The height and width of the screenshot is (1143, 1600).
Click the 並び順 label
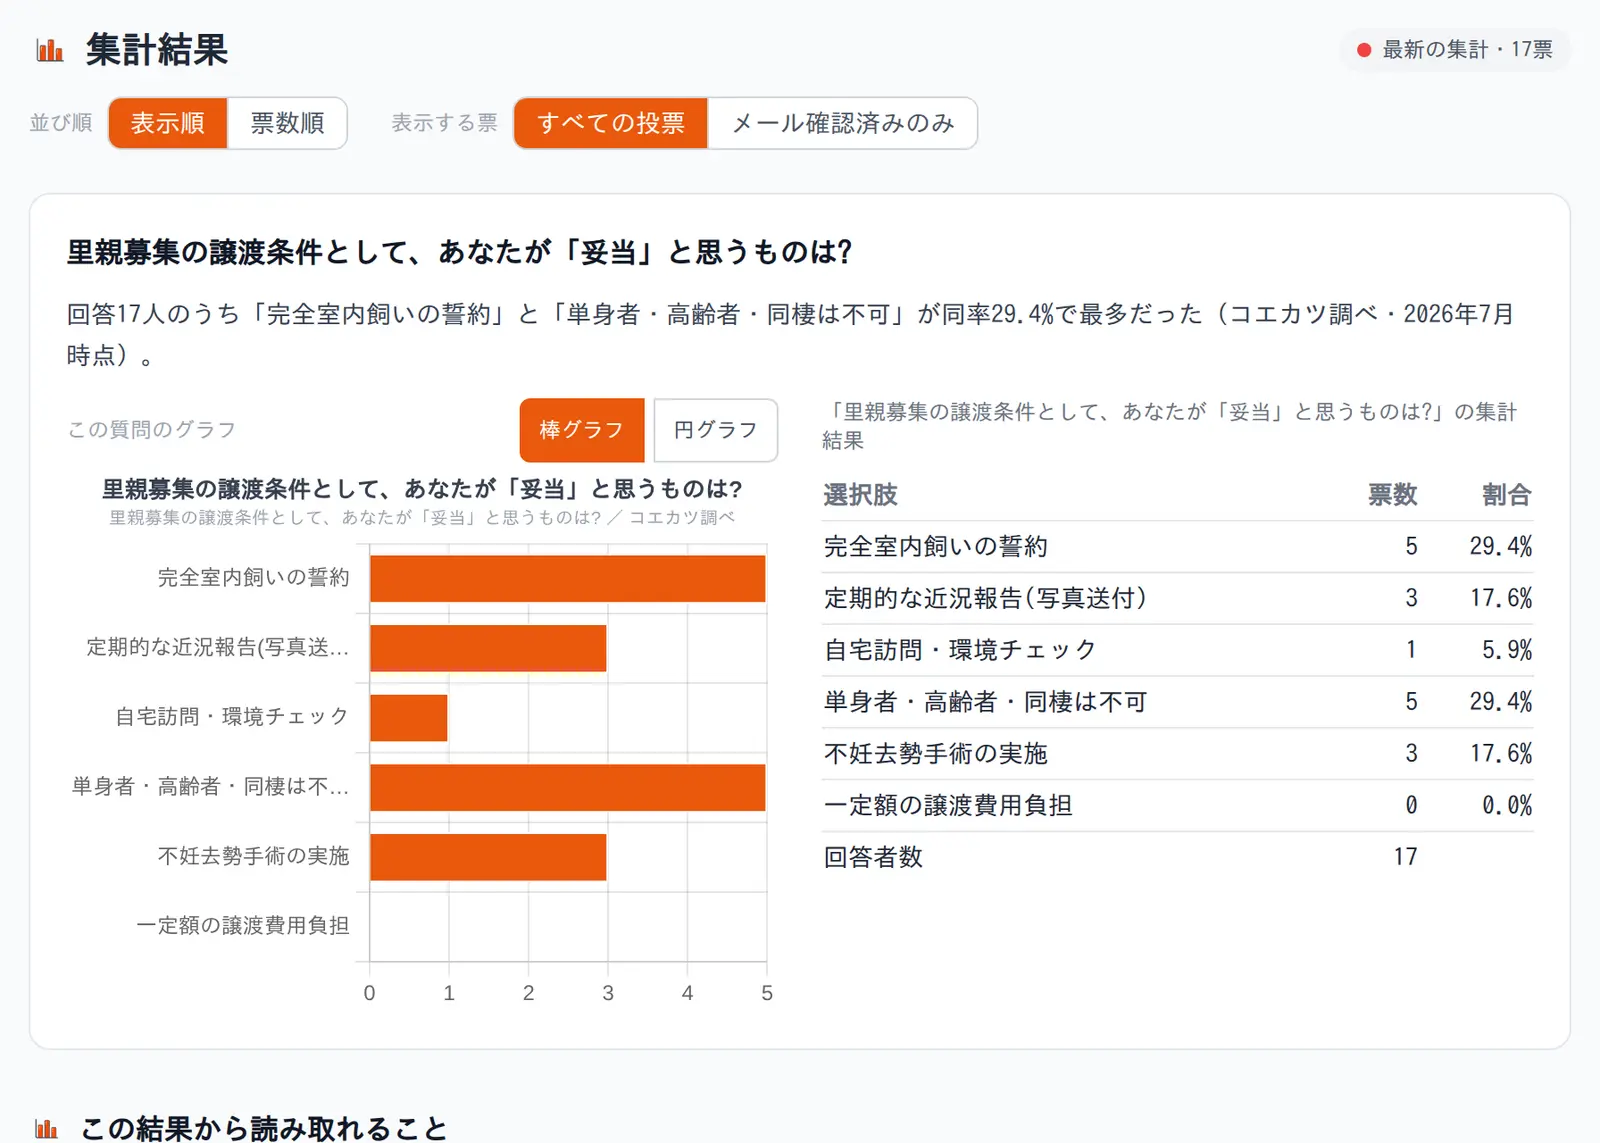coord(61,123)
